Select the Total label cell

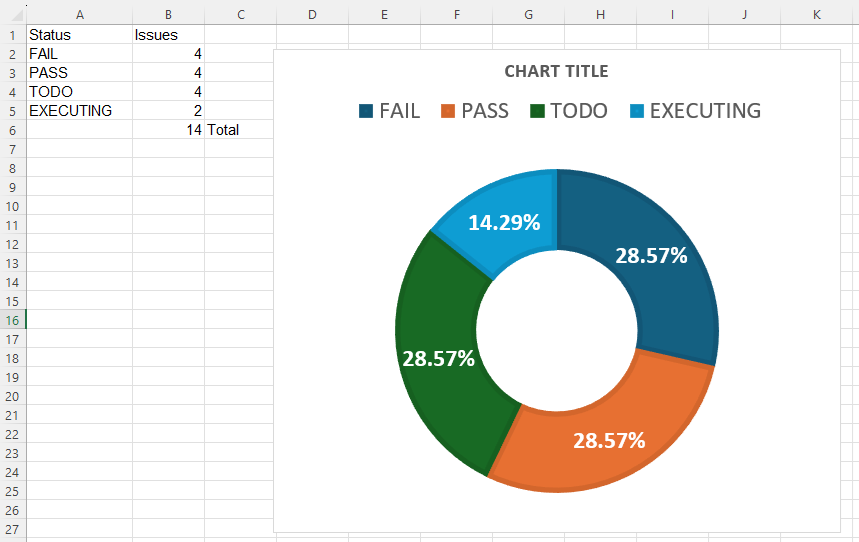[x=240, y=130]
